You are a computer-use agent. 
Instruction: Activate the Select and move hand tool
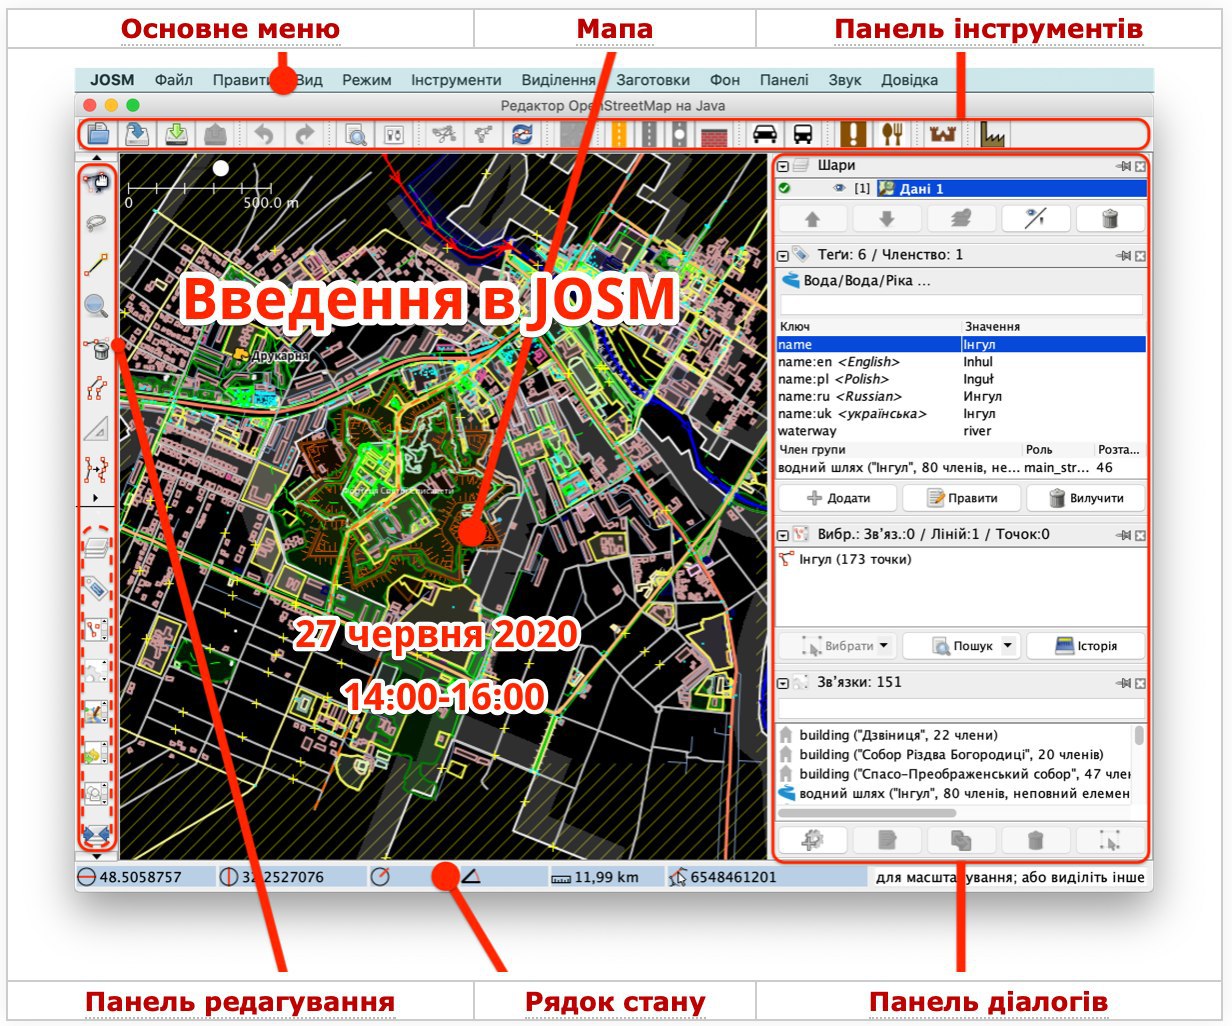pyautogui.click(x=96, y=181)
